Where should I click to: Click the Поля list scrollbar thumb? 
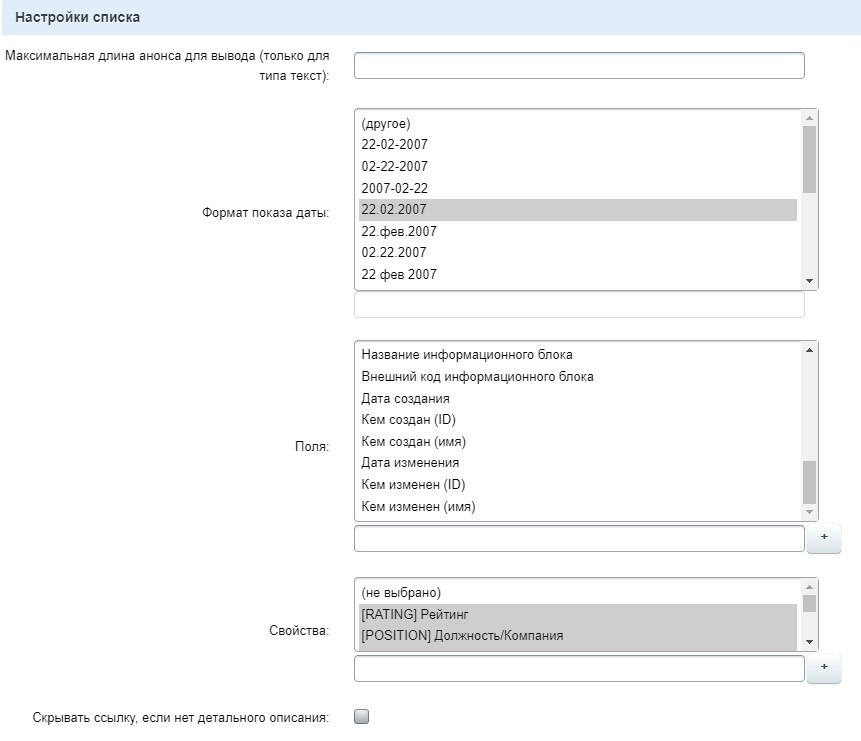[809, 481]
